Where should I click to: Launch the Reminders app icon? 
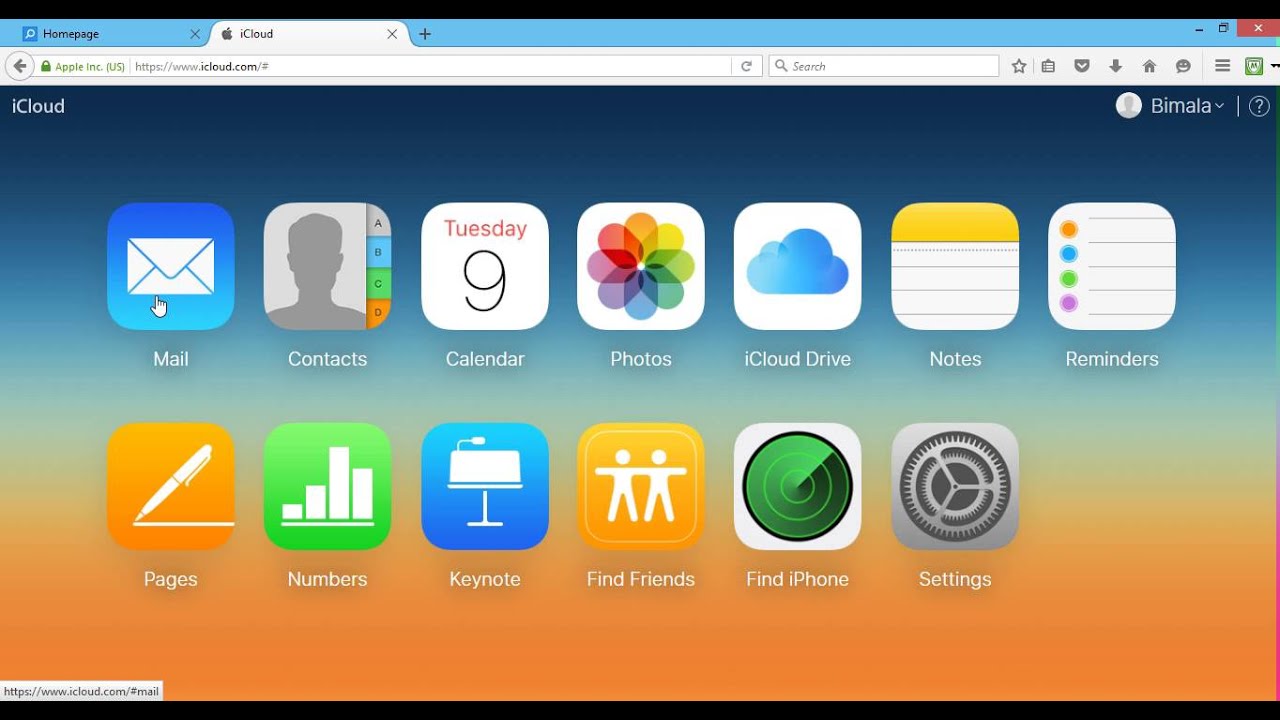[1112, 266]
